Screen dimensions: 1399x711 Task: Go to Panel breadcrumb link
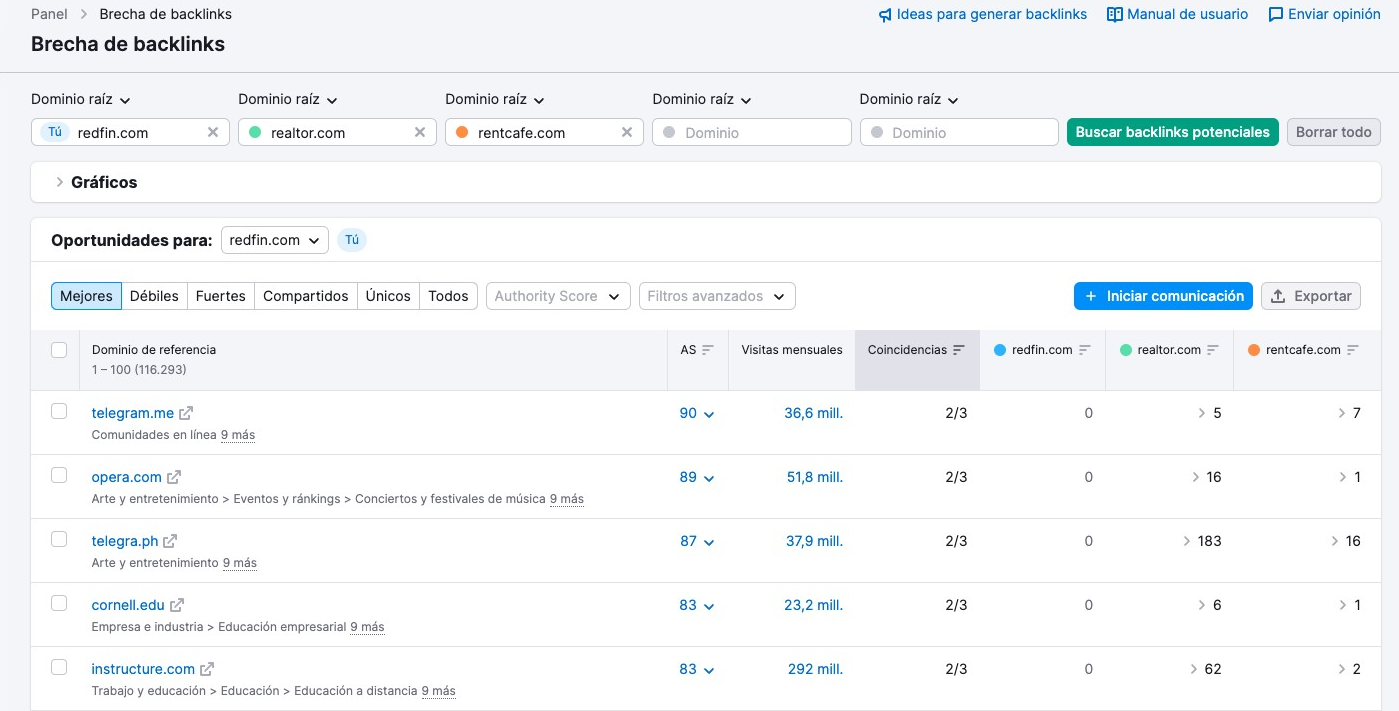tap(50, 15)
